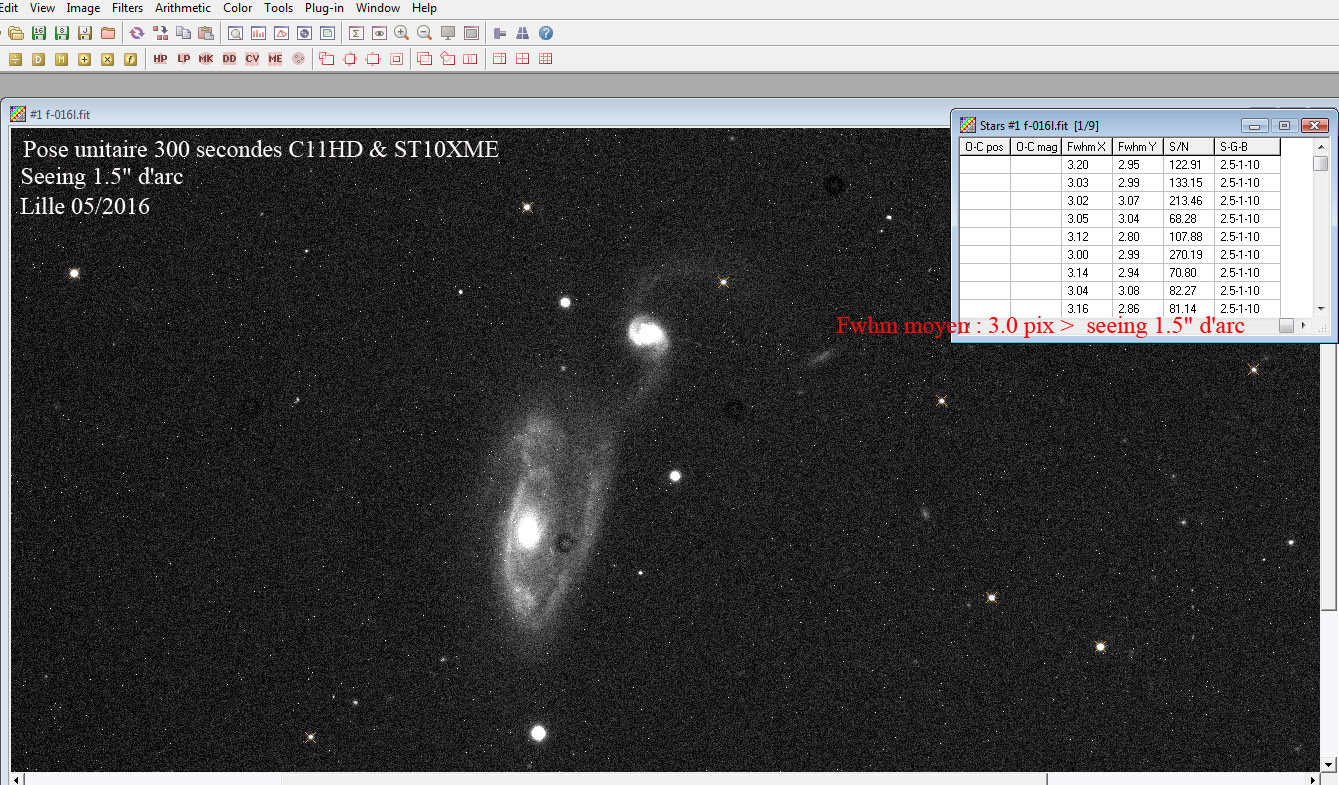Open the Filters menu
1339x785 pixels.
(x=127, y=8)
